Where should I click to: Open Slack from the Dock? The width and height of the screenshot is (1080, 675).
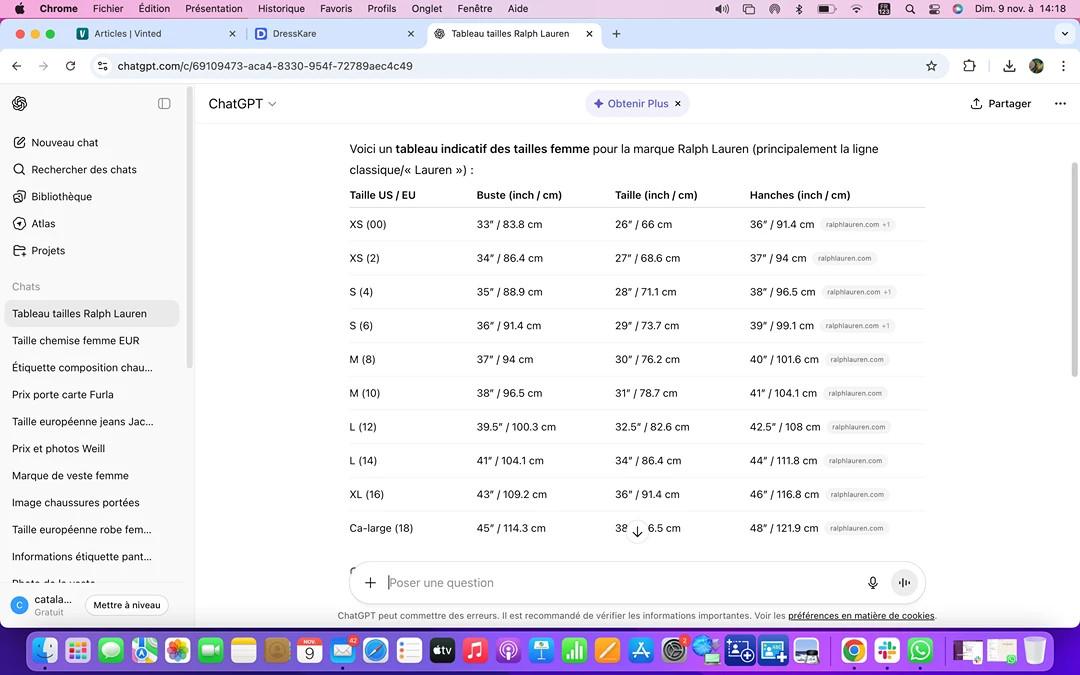coord(886,650)
